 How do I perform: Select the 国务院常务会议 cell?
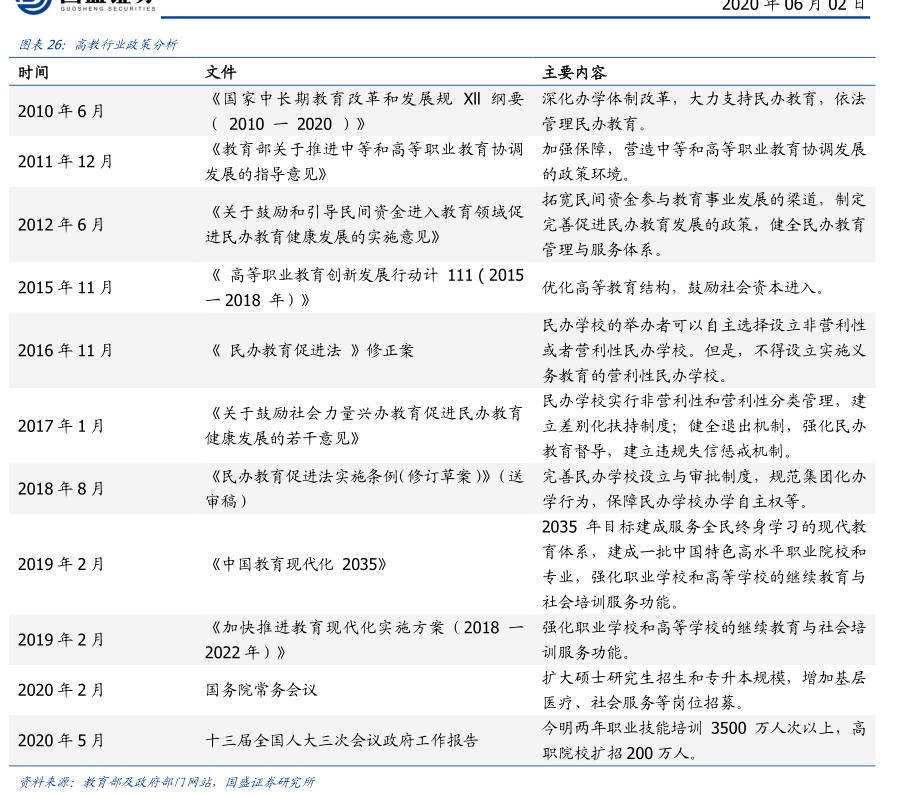pos(261,690)
